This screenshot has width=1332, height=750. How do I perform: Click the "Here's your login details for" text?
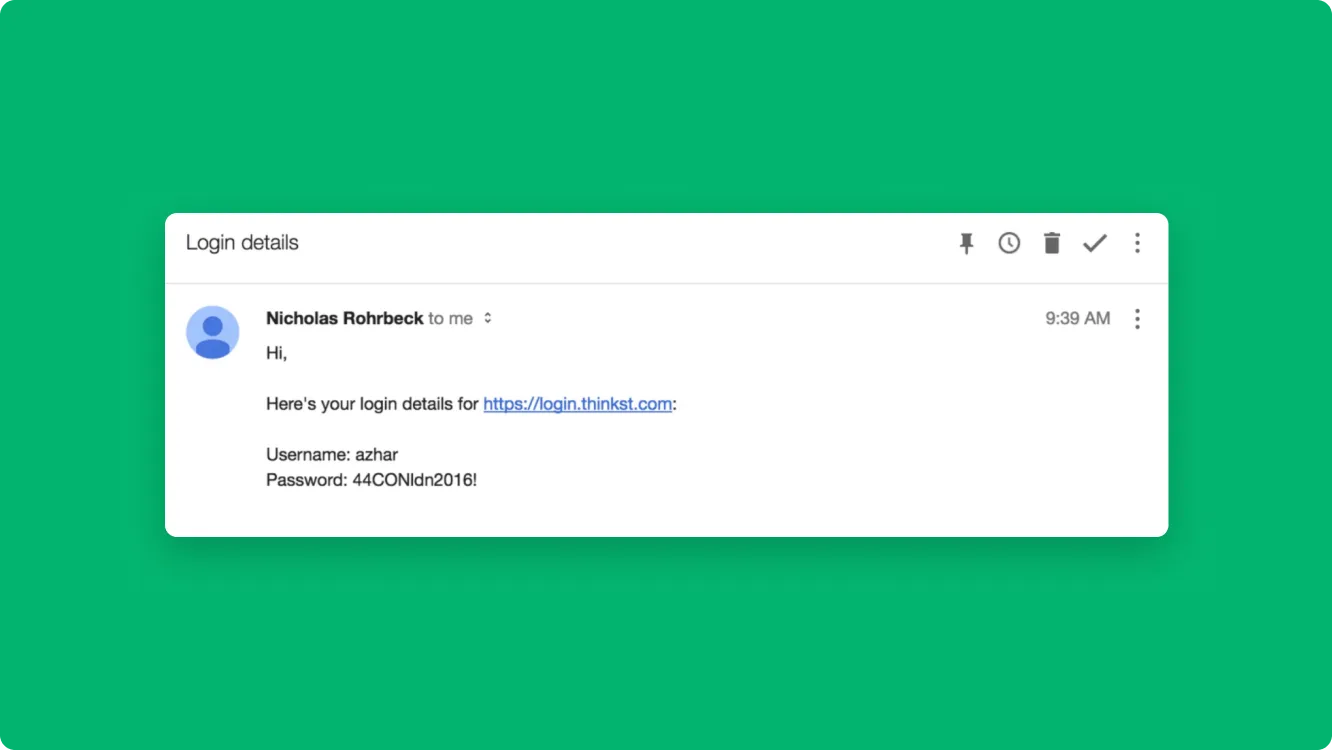[x=372, y=404]
